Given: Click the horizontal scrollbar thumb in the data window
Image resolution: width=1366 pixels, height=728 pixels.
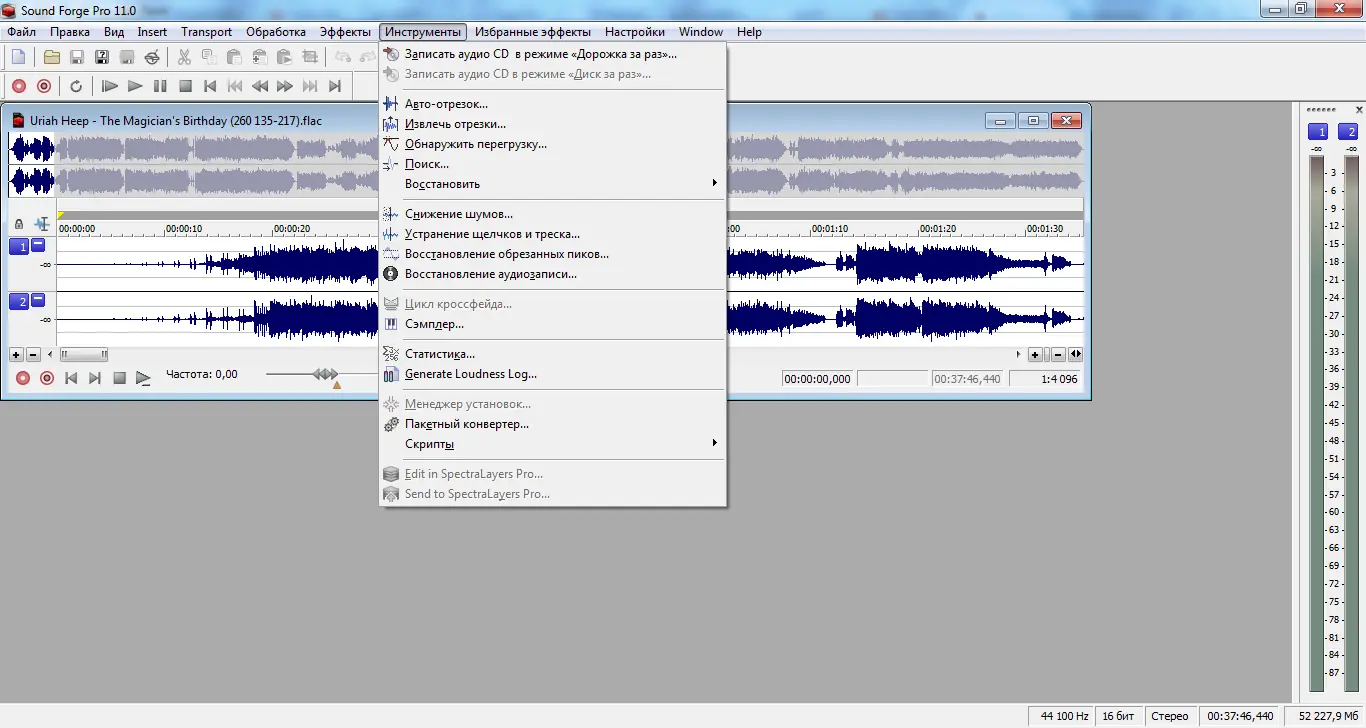Looking at the screenshot, I should click(84, 354).
